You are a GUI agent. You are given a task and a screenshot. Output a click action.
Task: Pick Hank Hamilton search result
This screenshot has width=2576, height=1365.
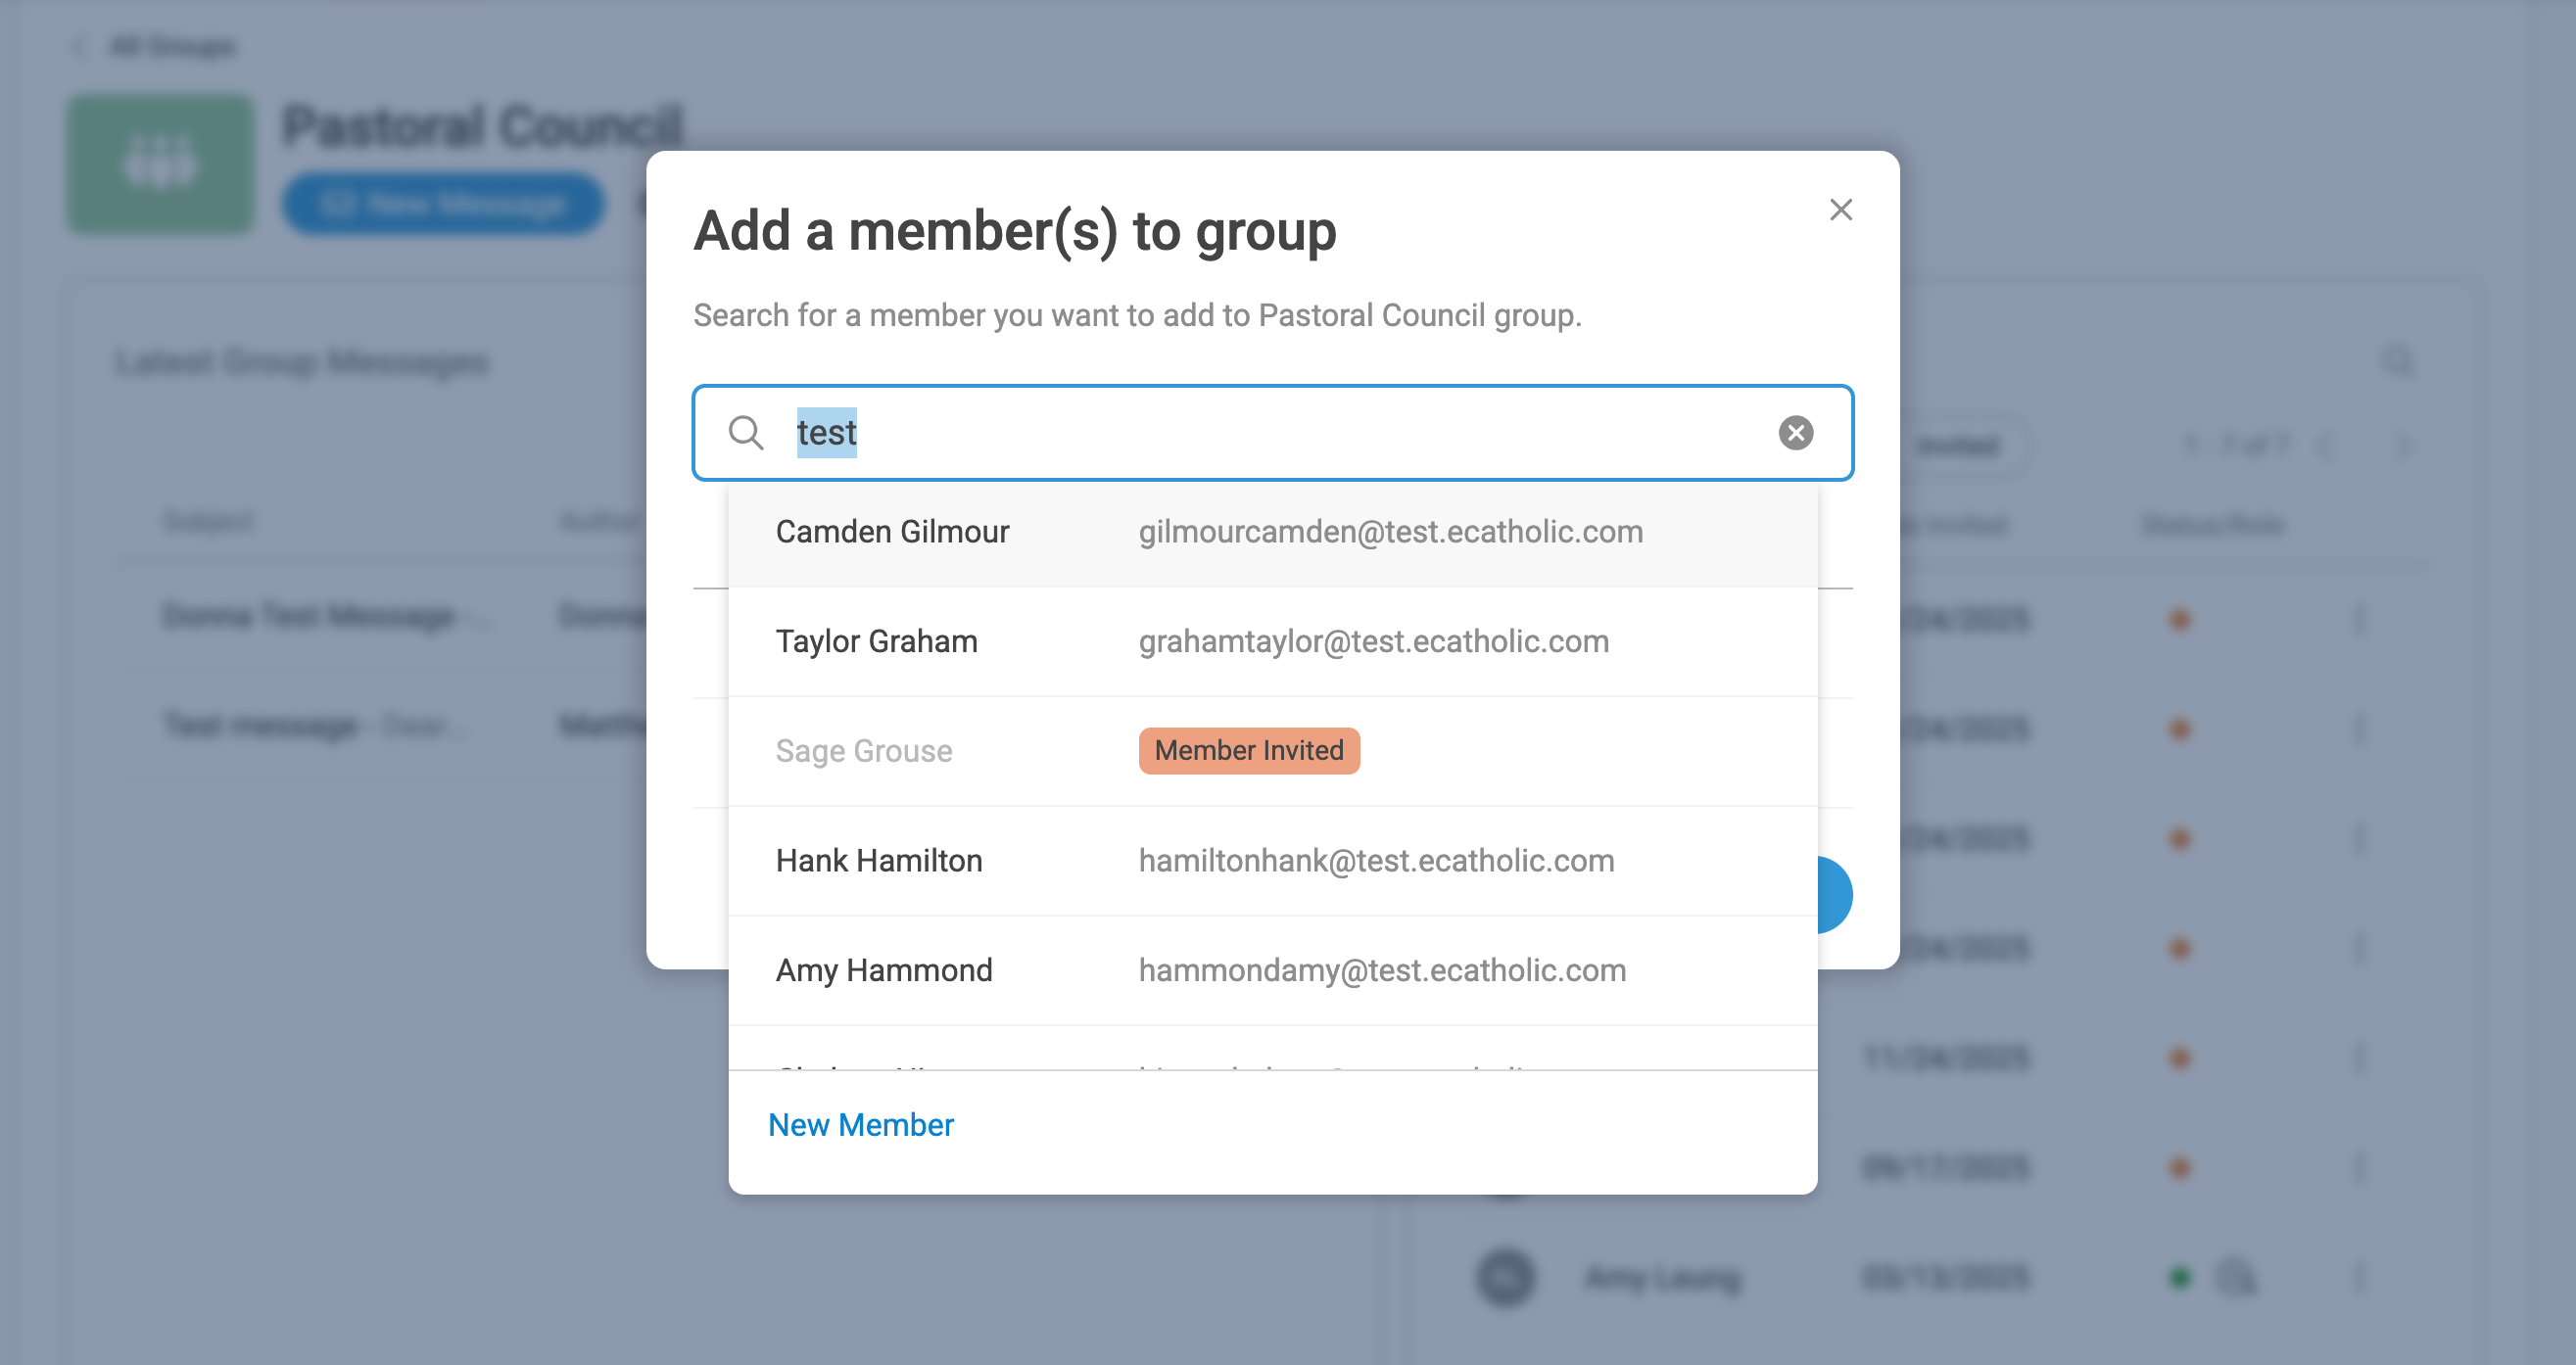click(878, 861)
